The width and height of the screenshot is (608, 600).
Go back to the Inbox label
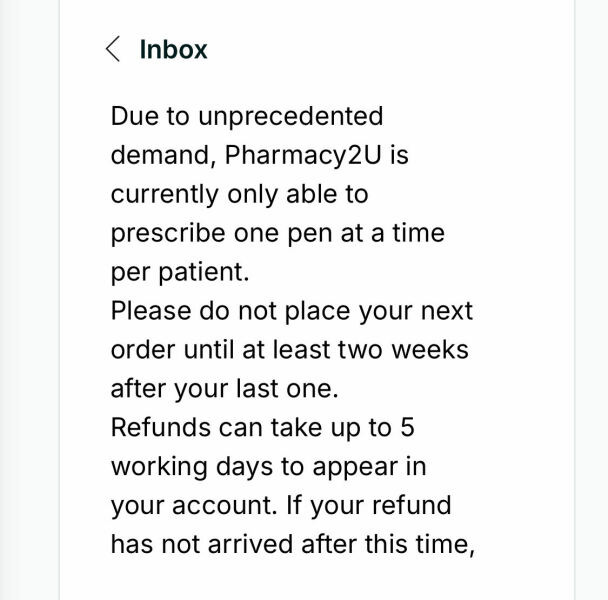173,49
